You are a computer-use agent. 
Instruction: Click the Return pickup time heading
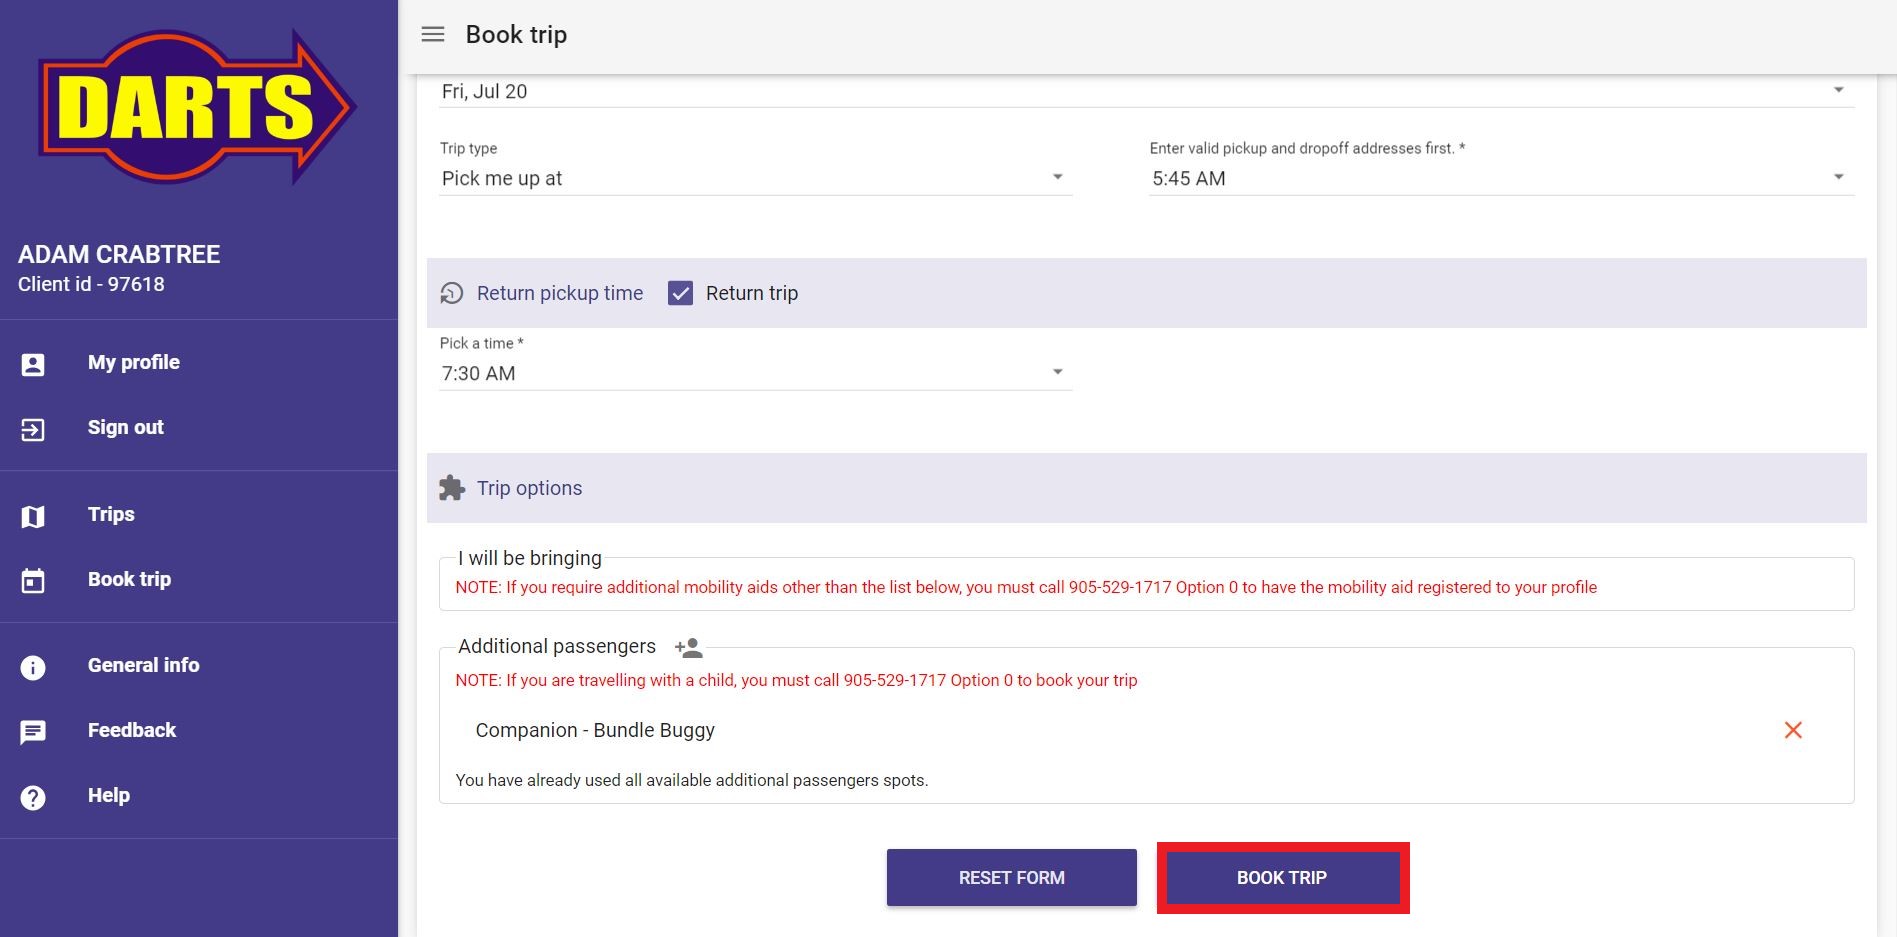[x=560, y=293]
